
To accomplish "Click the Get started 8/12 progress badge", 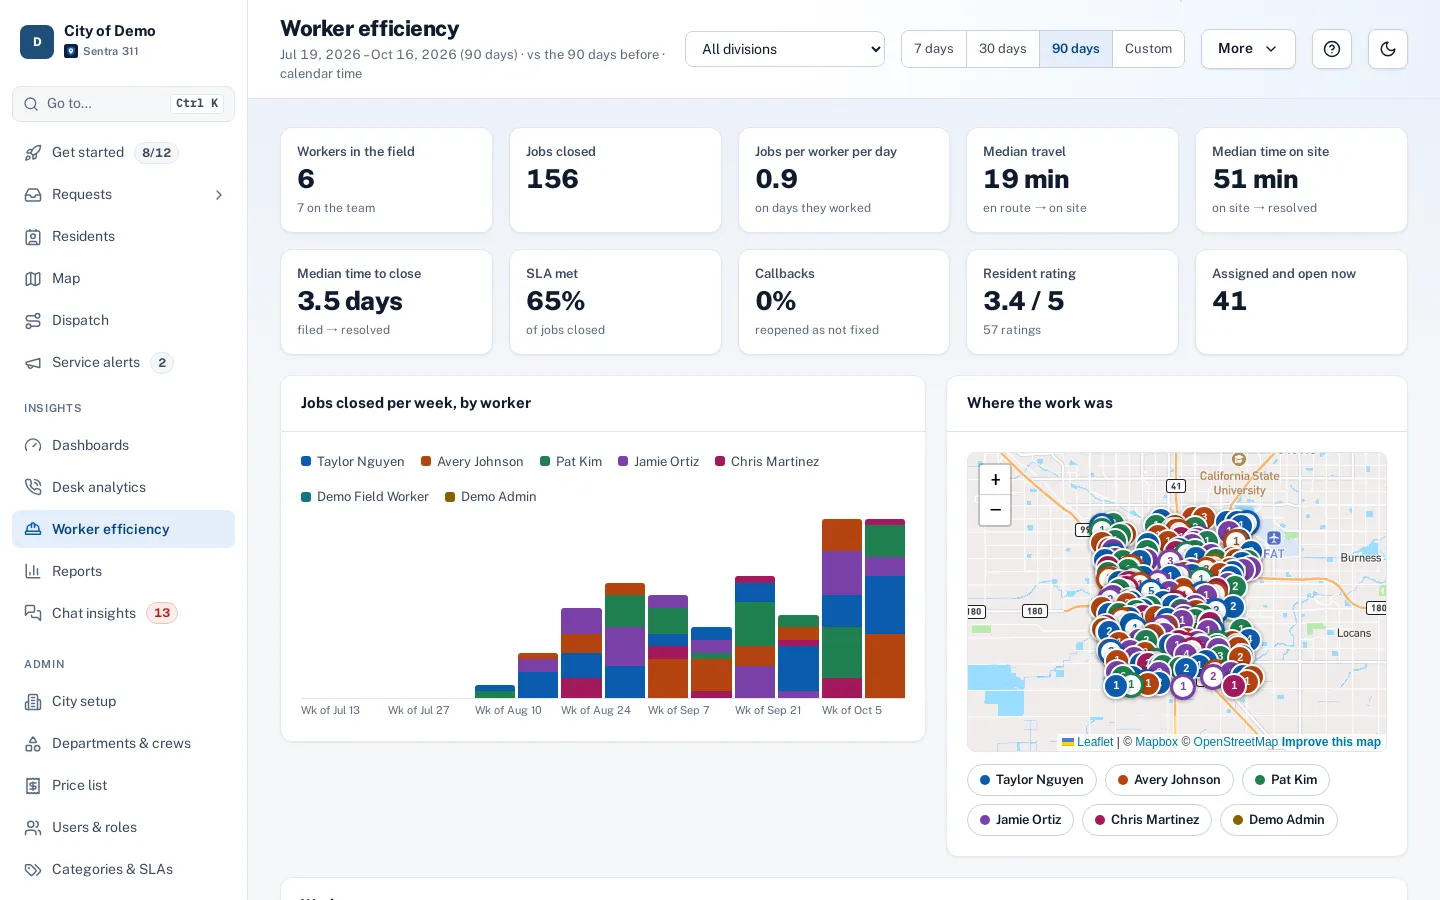I will tap(156, 153).
